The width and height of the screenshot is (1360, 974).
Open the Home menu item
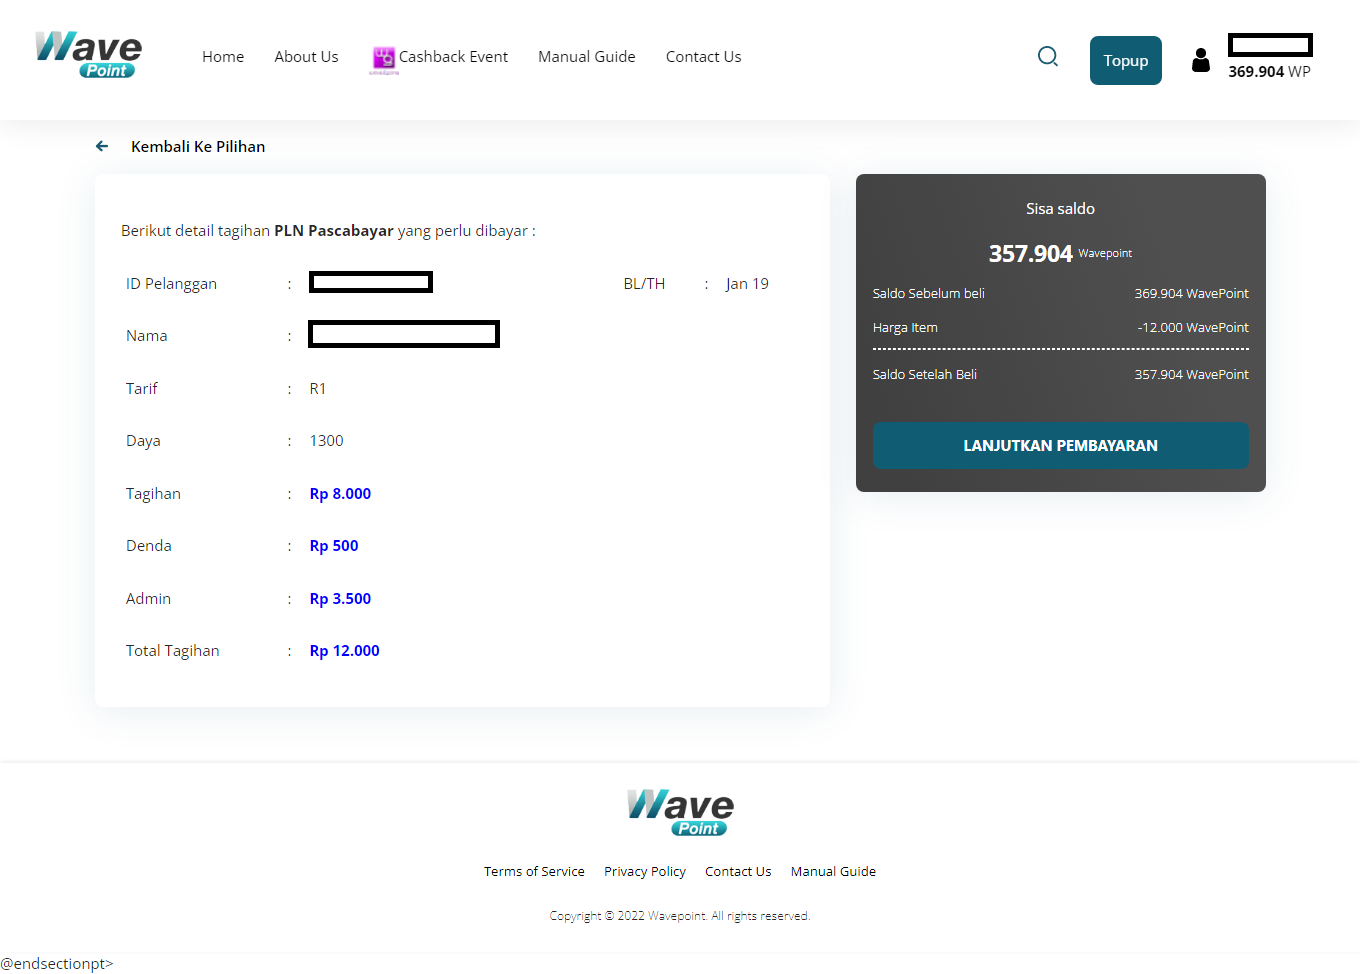pyautogui.click(x=223, y=57)
